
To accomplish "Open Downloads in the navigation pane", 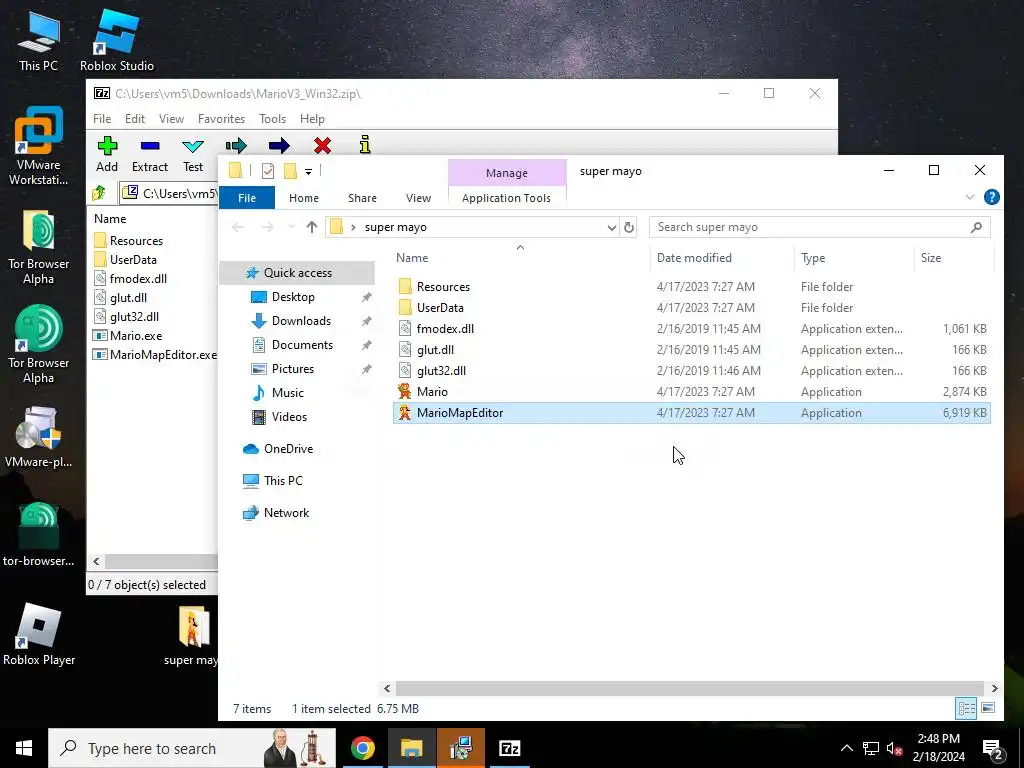I will [301, 321].
